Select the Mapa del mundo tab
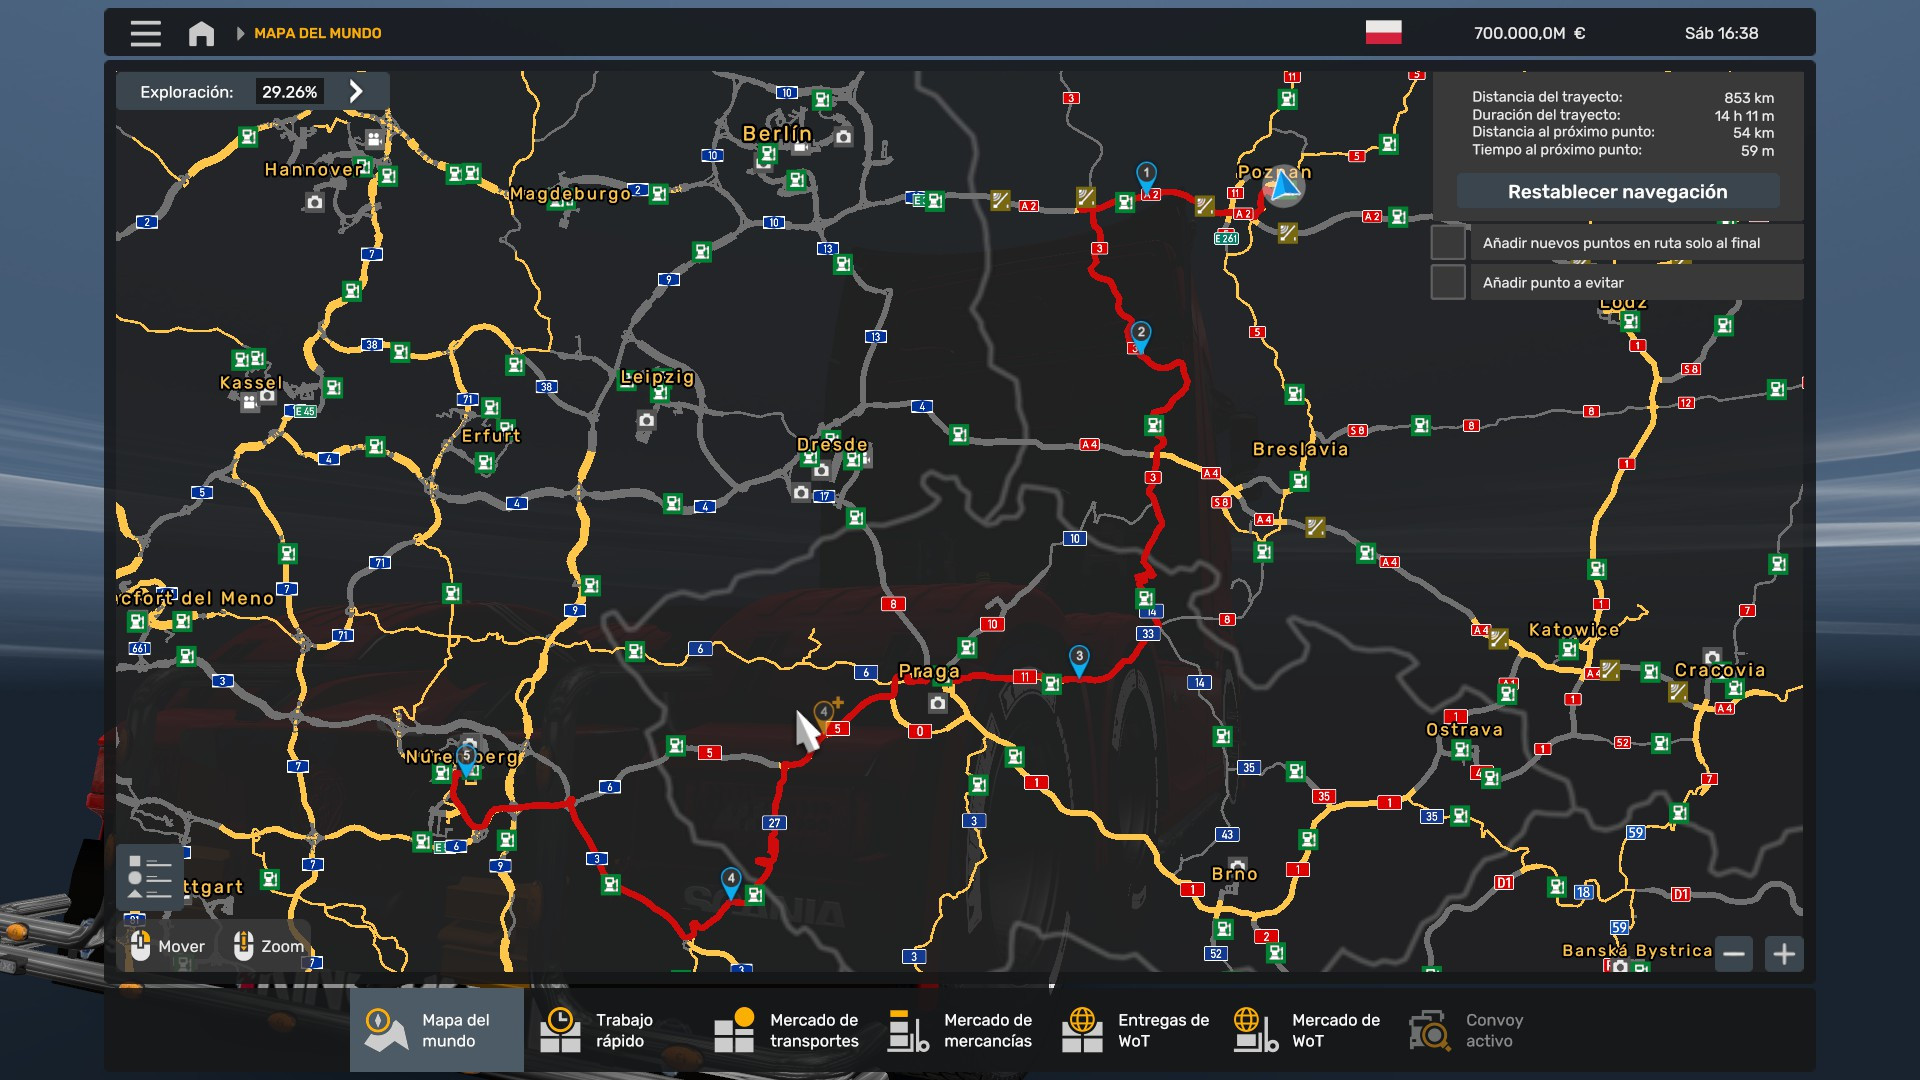 click(436, 1030)
